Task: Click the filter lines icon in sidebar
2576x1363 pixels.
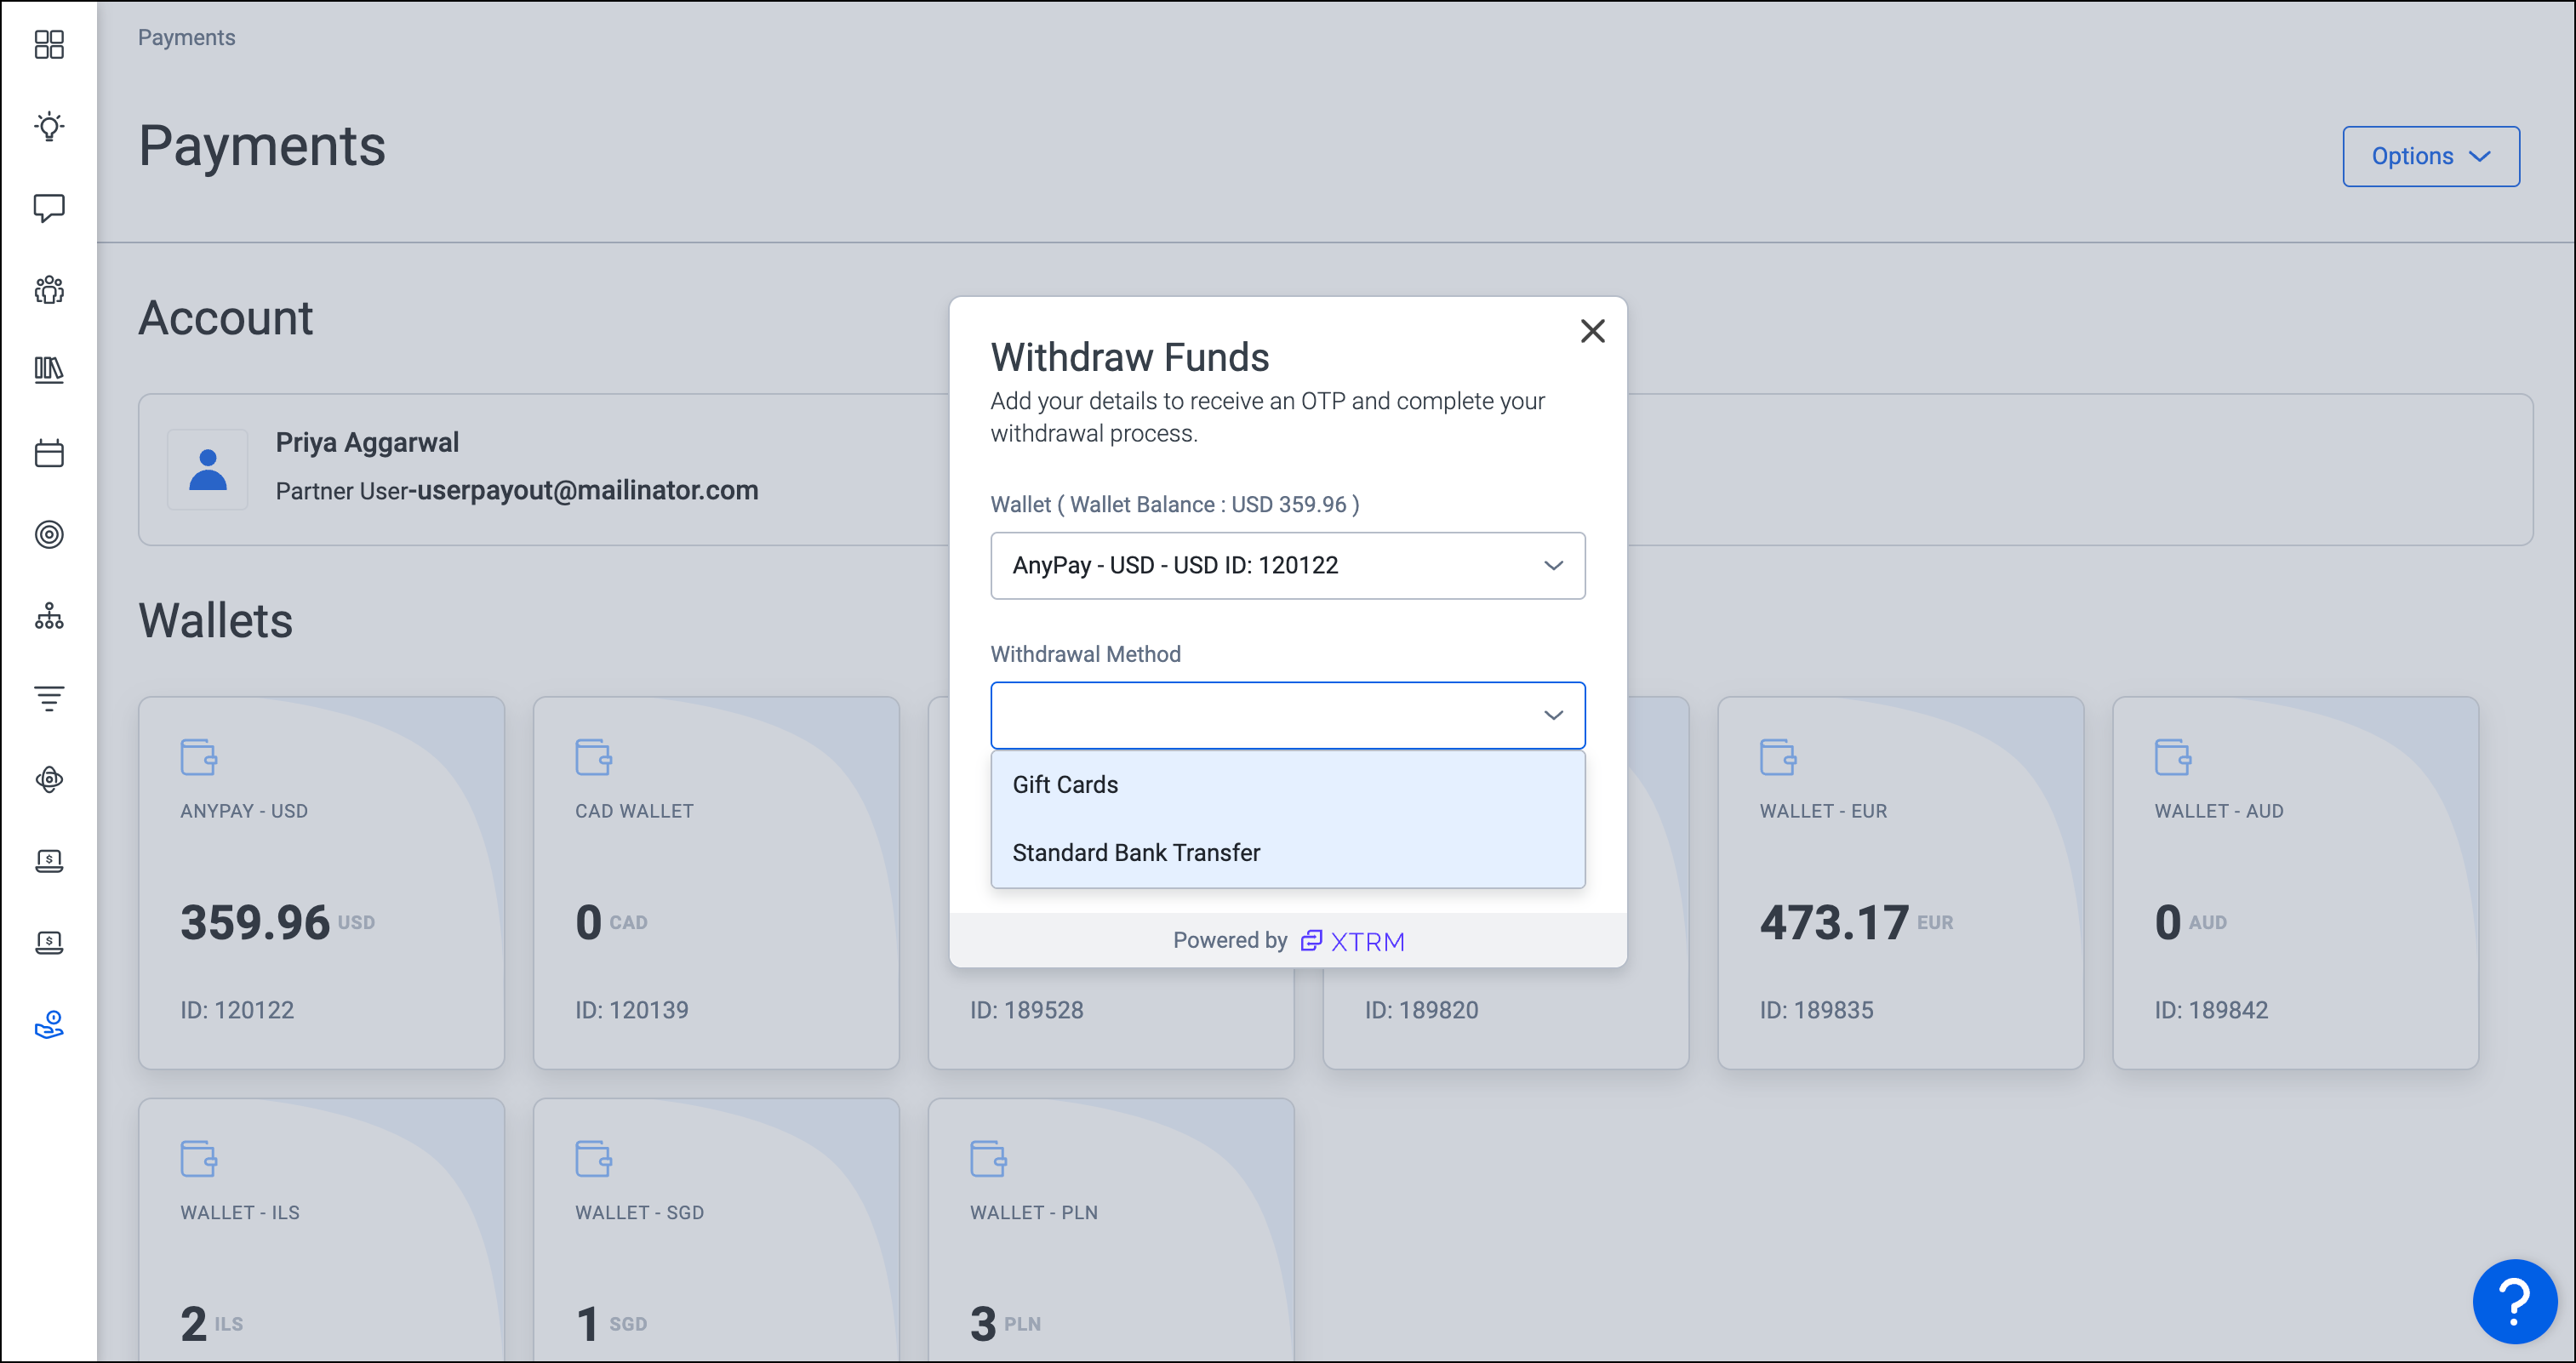Action: [x=49, y=698]
